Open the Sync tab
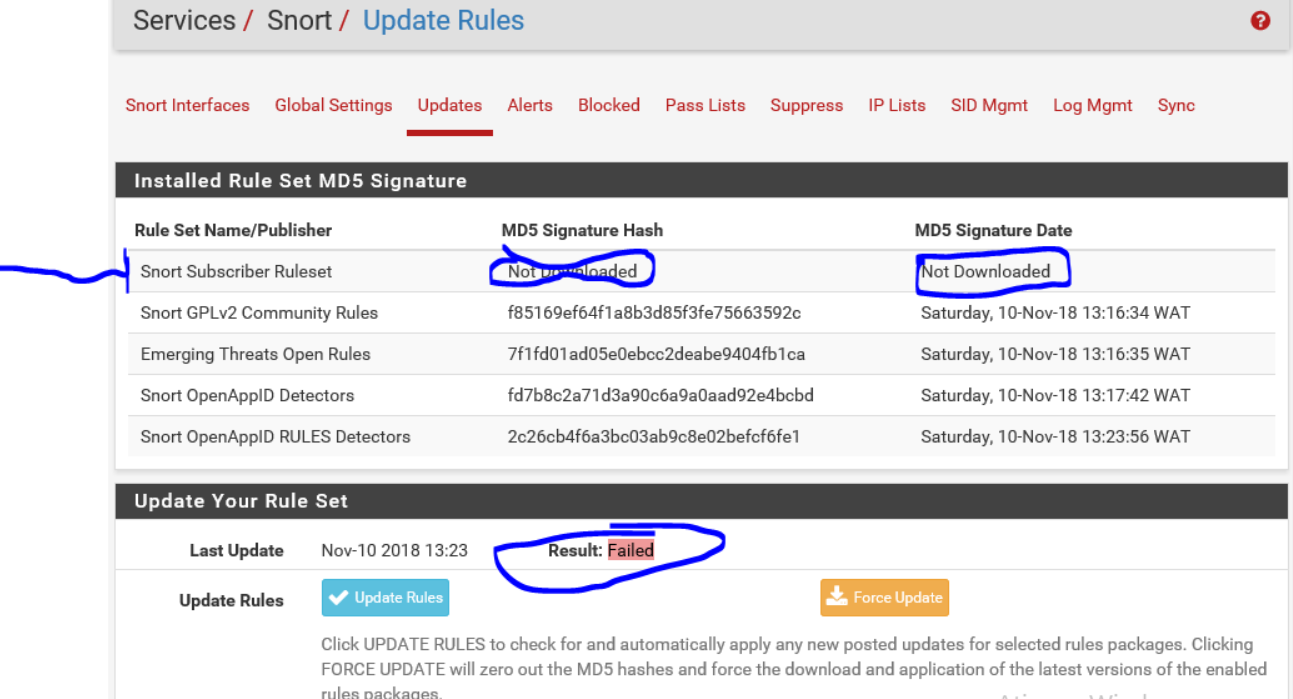The image size is (1293, 699). (1176, 105)
